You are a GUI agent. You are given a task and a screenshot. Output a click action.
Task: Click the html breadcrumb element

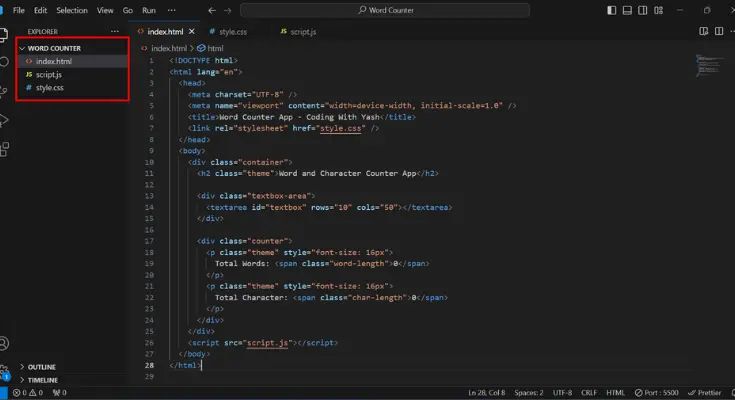coord(215,48)
